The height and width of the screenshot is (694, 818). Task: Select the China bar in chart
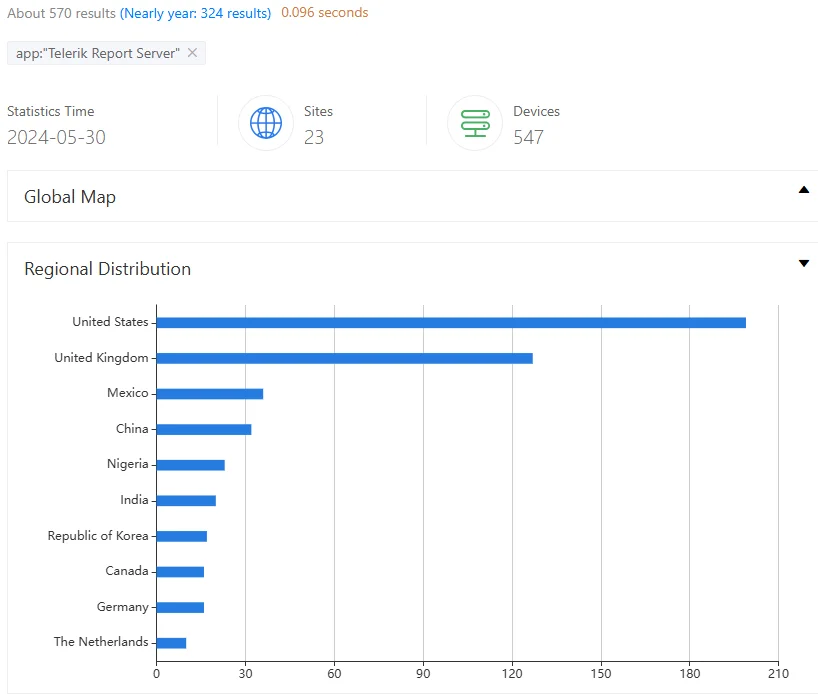204,429
